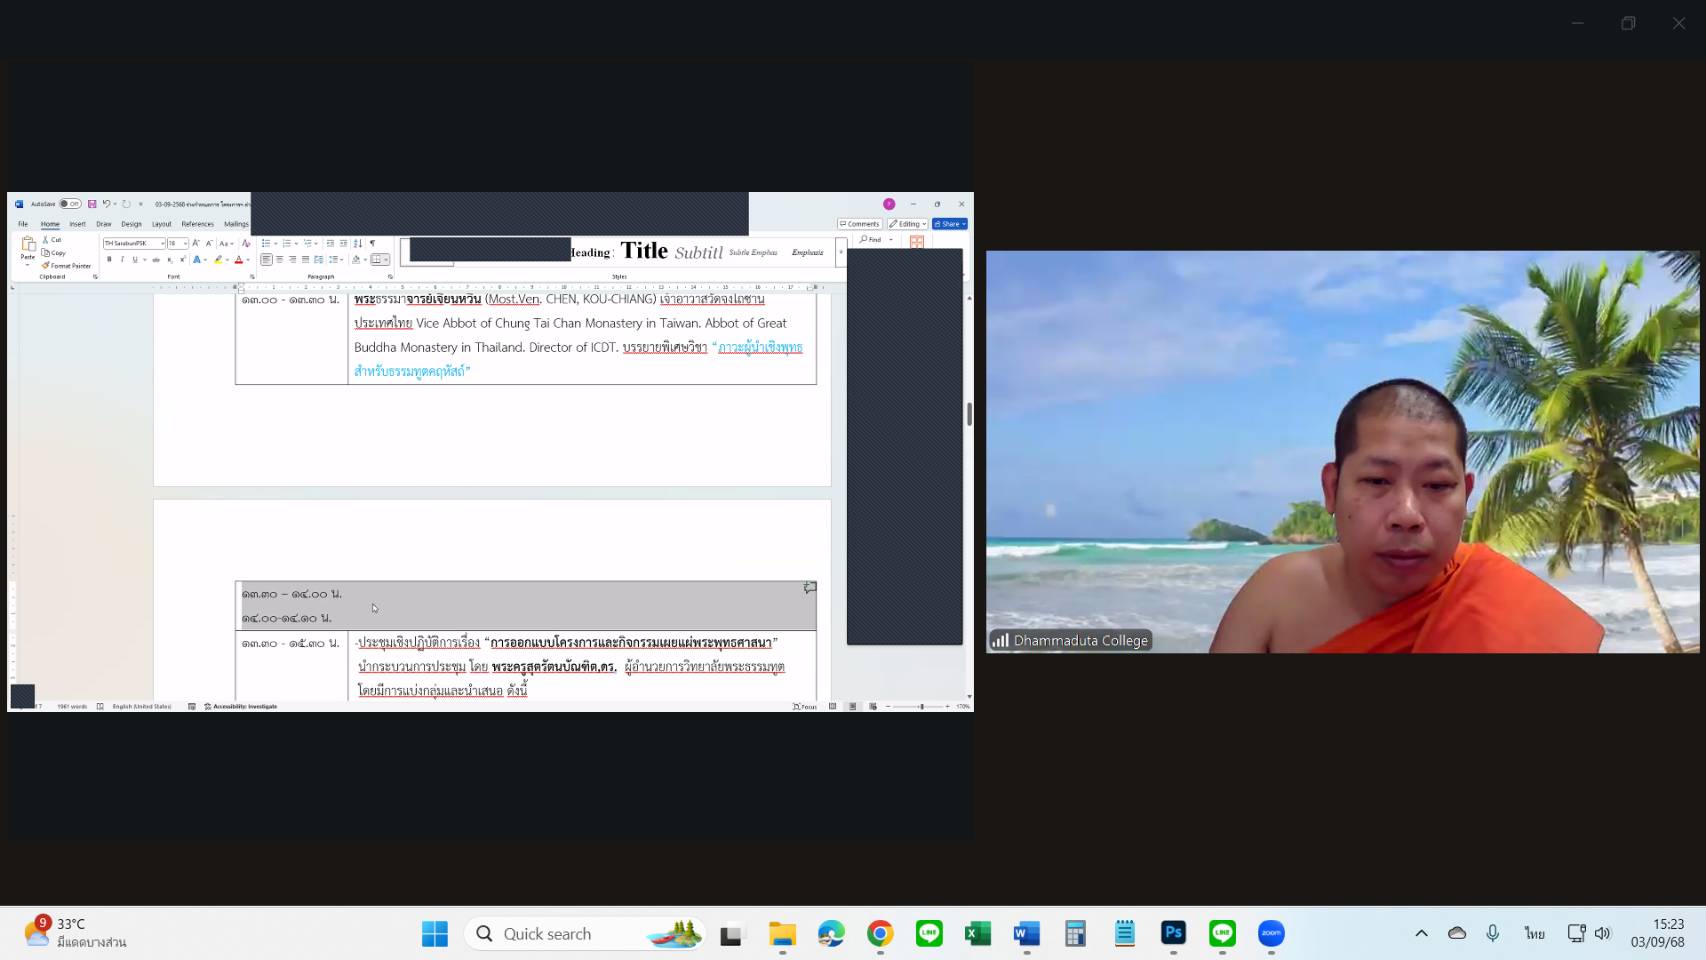This screenshot has height=960, width=1706.
Task: Activate the Format Painter
Action: tap(67, 266)
